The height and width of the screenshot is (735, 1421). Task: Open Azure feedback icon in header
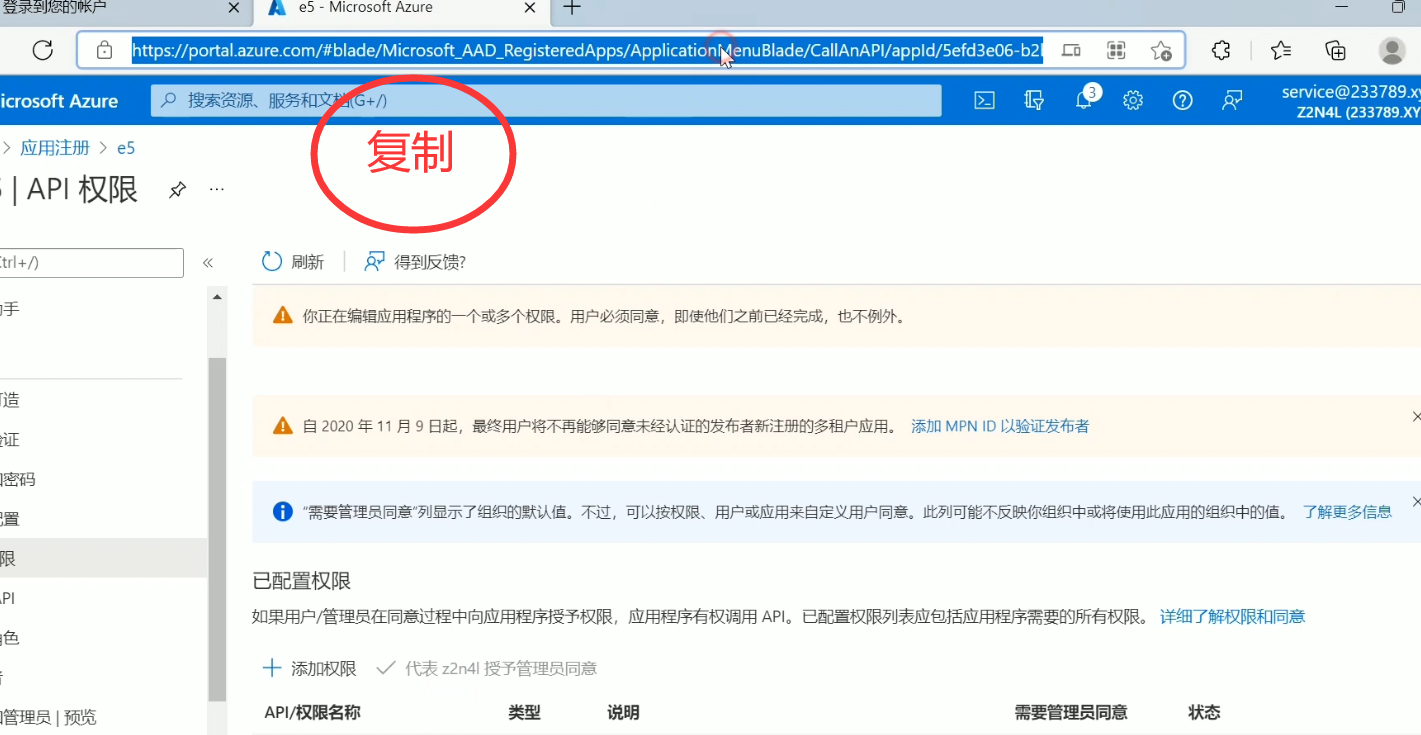point(1232,100)
